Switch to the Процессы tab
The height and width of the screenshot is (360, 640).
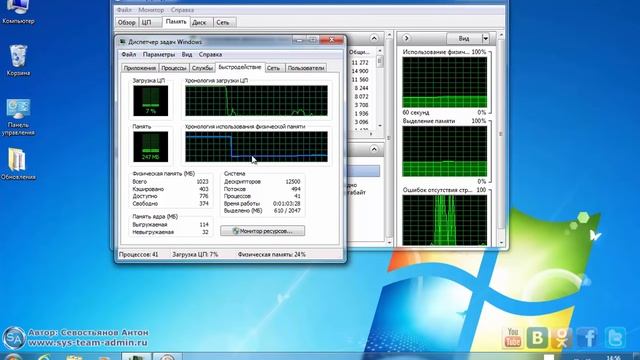[x=173, y=68]
